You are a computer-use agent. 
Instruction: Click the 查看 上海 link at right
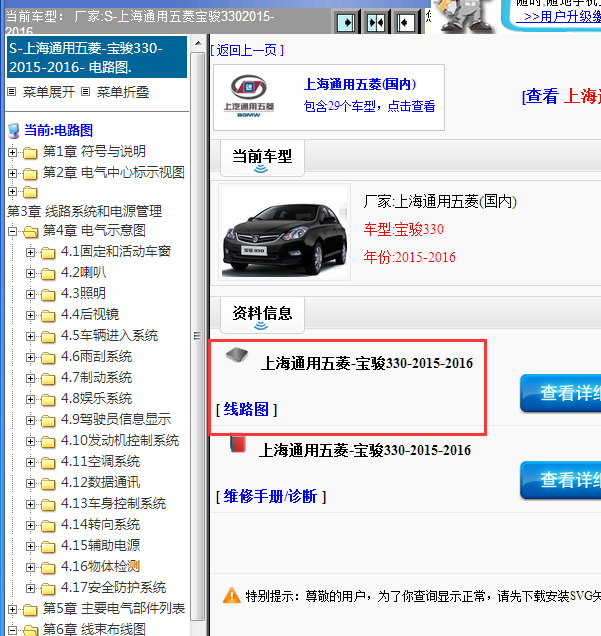click(x=561, y=97)
